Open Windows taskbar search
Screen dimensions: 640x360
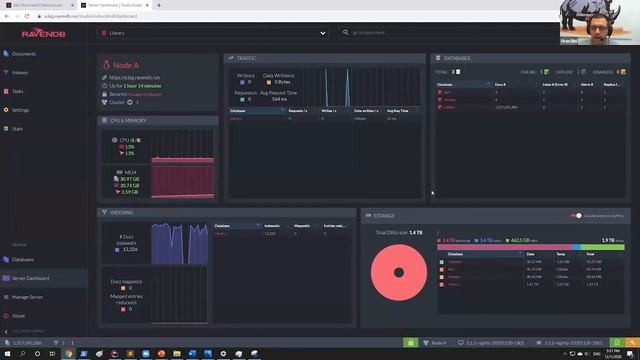[22, 354]
